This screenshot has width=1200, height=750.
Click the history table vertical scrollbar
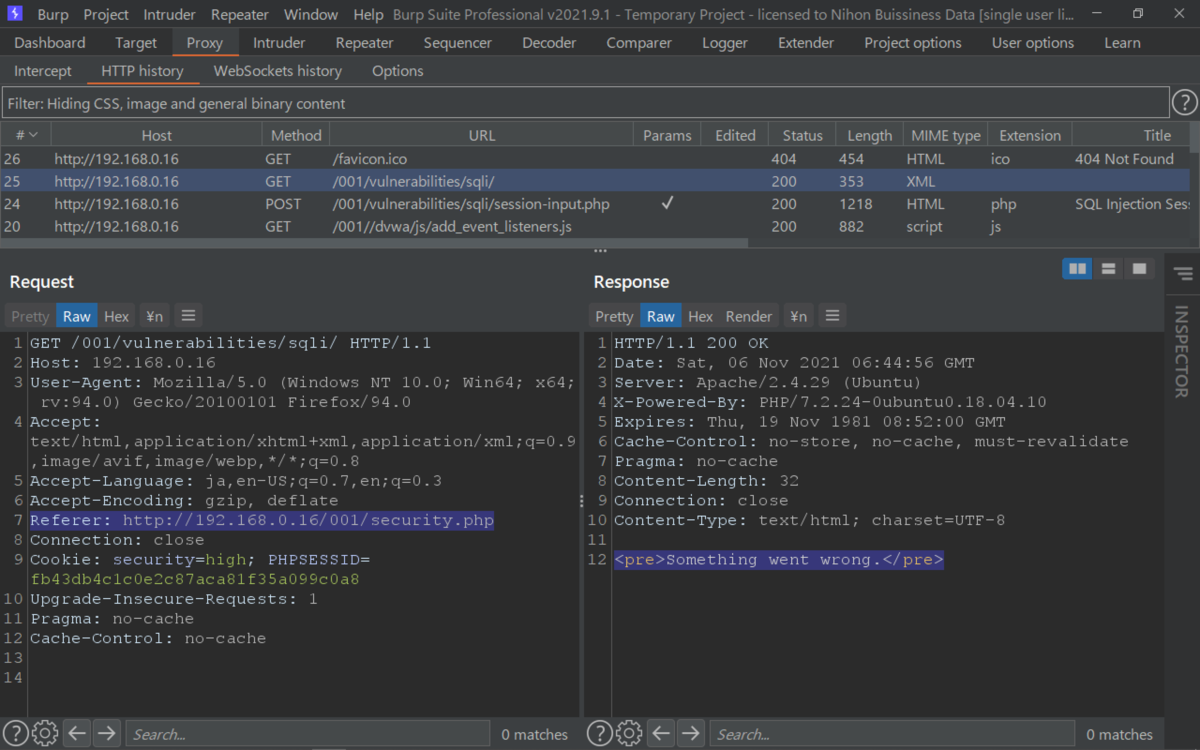(1195, 137)
